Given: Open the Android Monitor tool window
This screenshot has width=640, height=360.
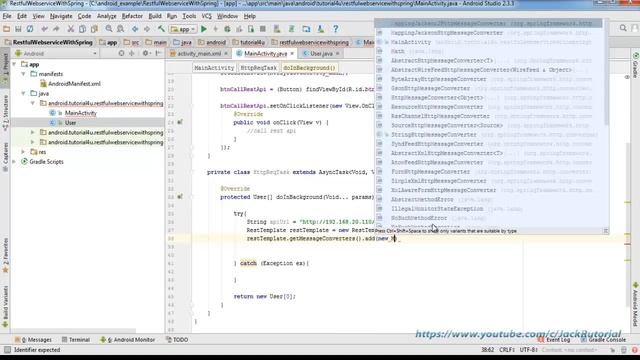Looking at the screenshot, I should pos(127,340).
